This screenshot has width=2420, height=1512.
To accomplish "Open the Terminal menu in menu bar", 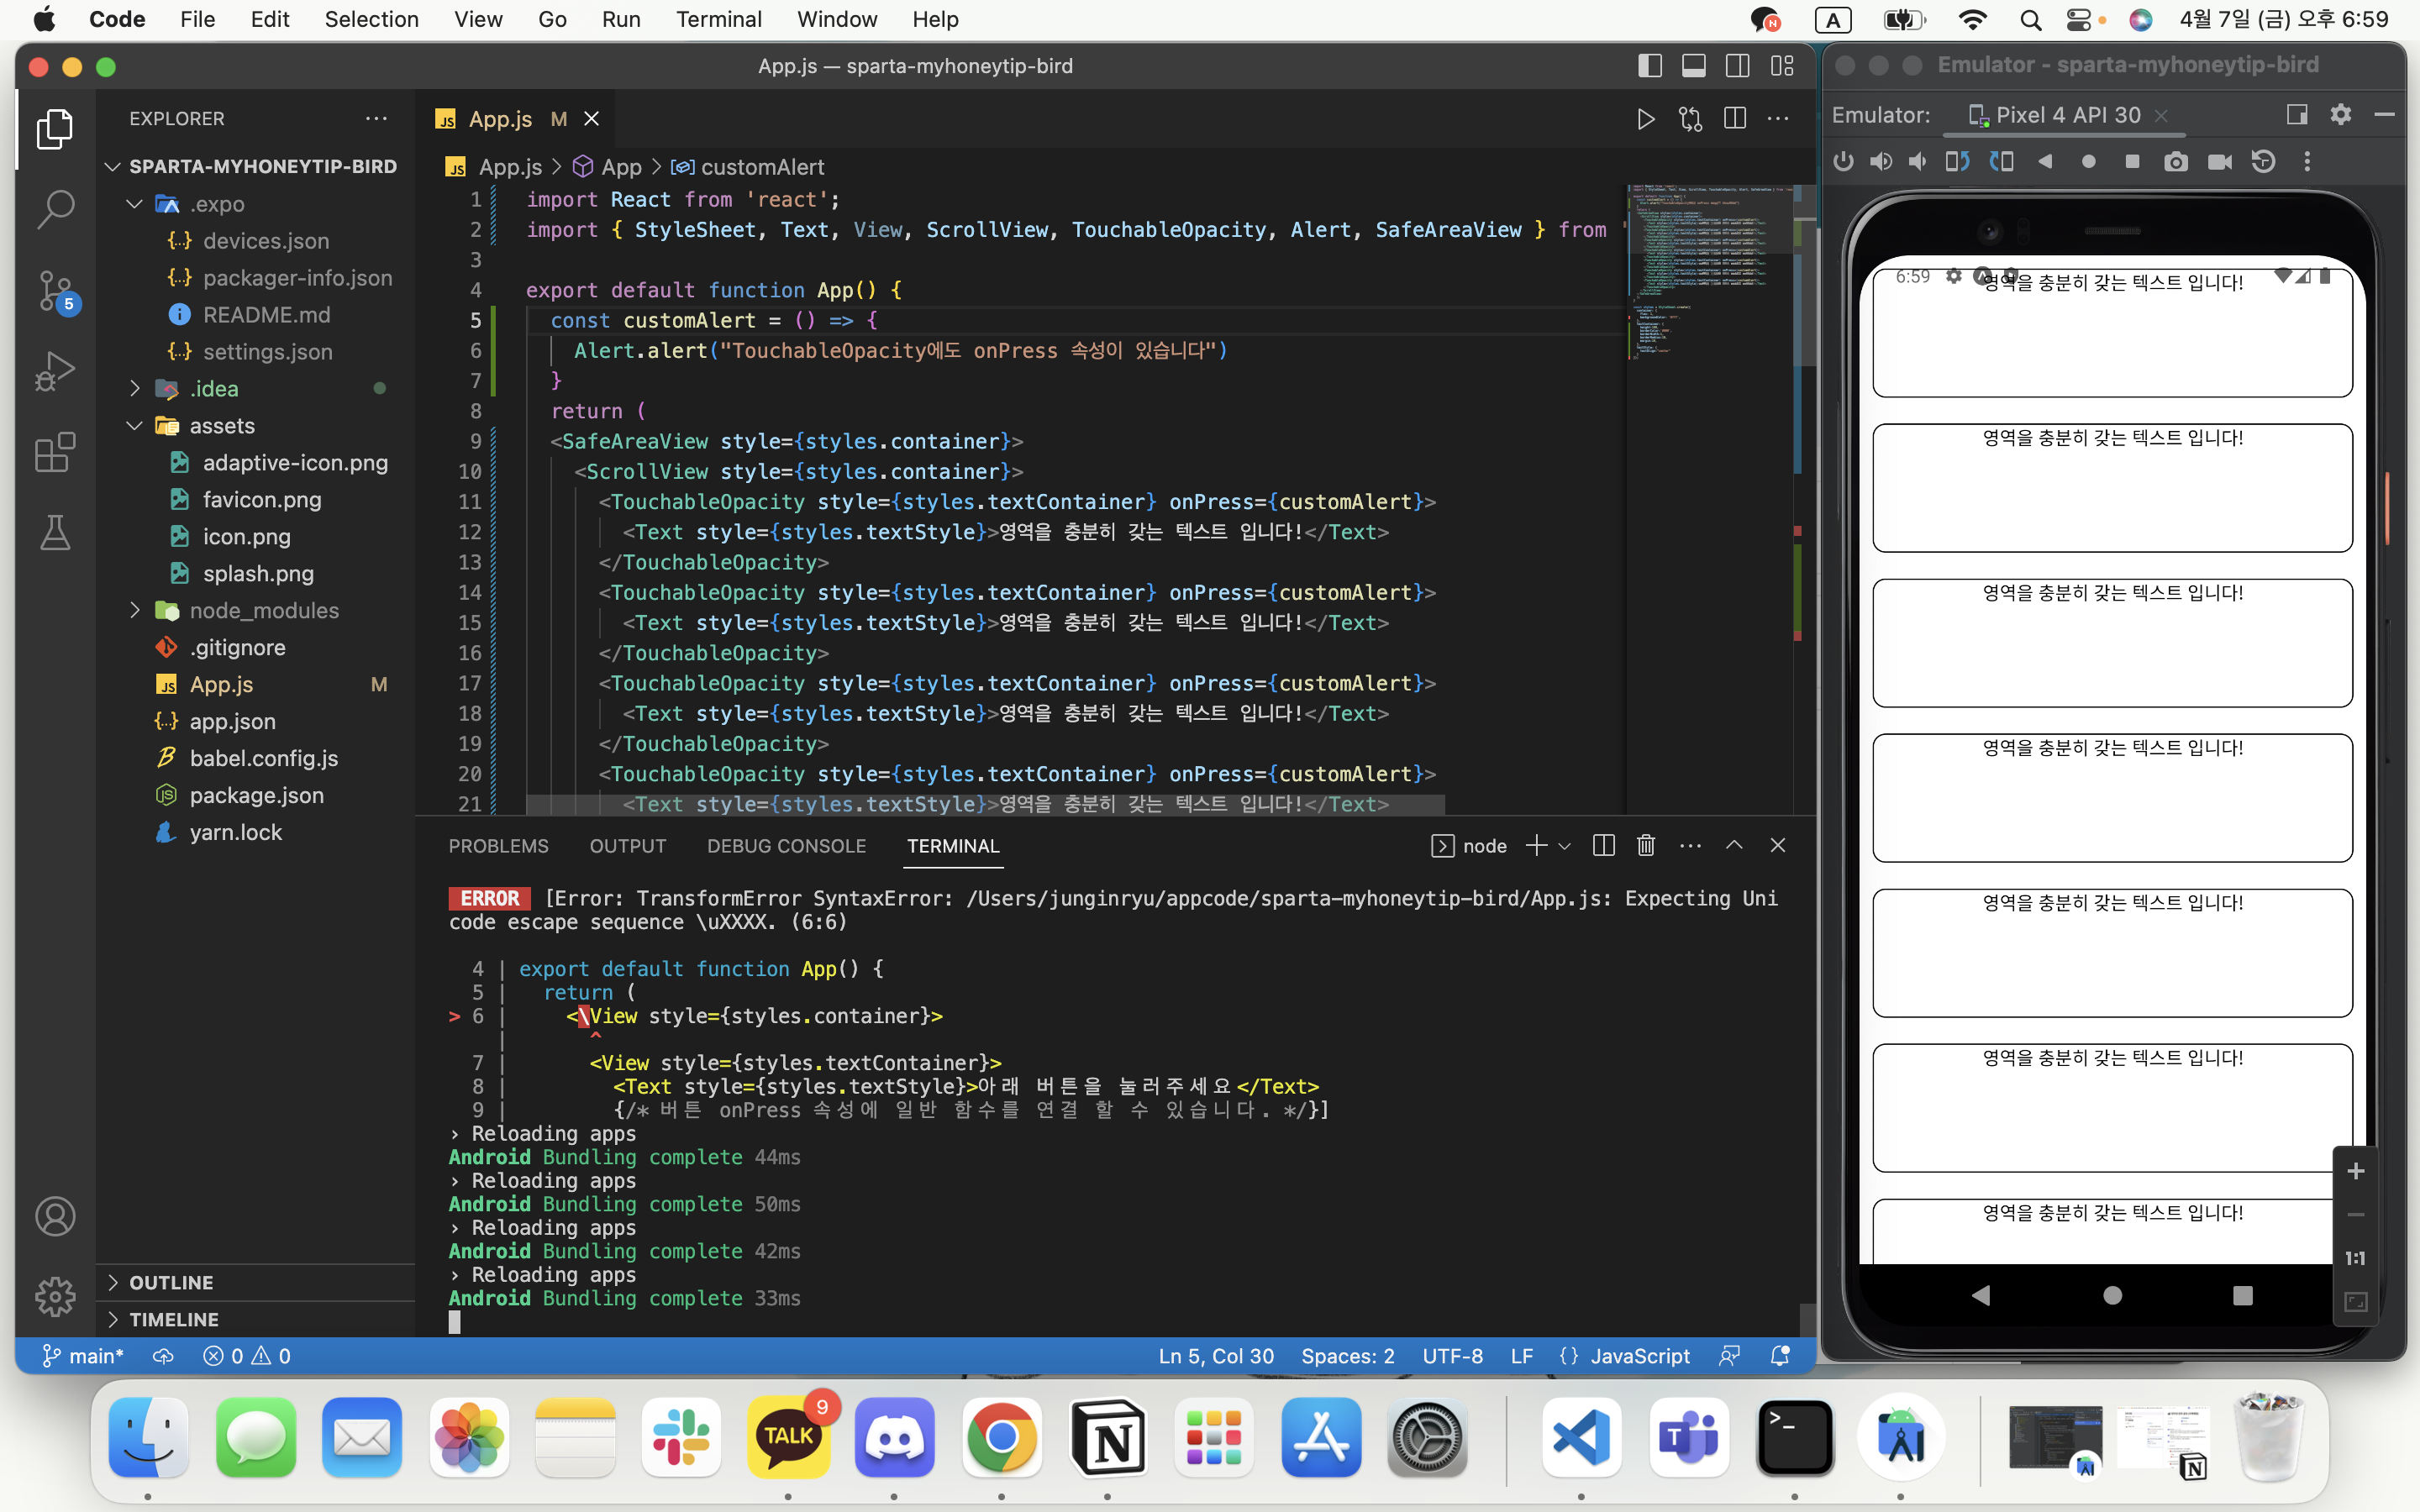I will [x=718, y=20].
